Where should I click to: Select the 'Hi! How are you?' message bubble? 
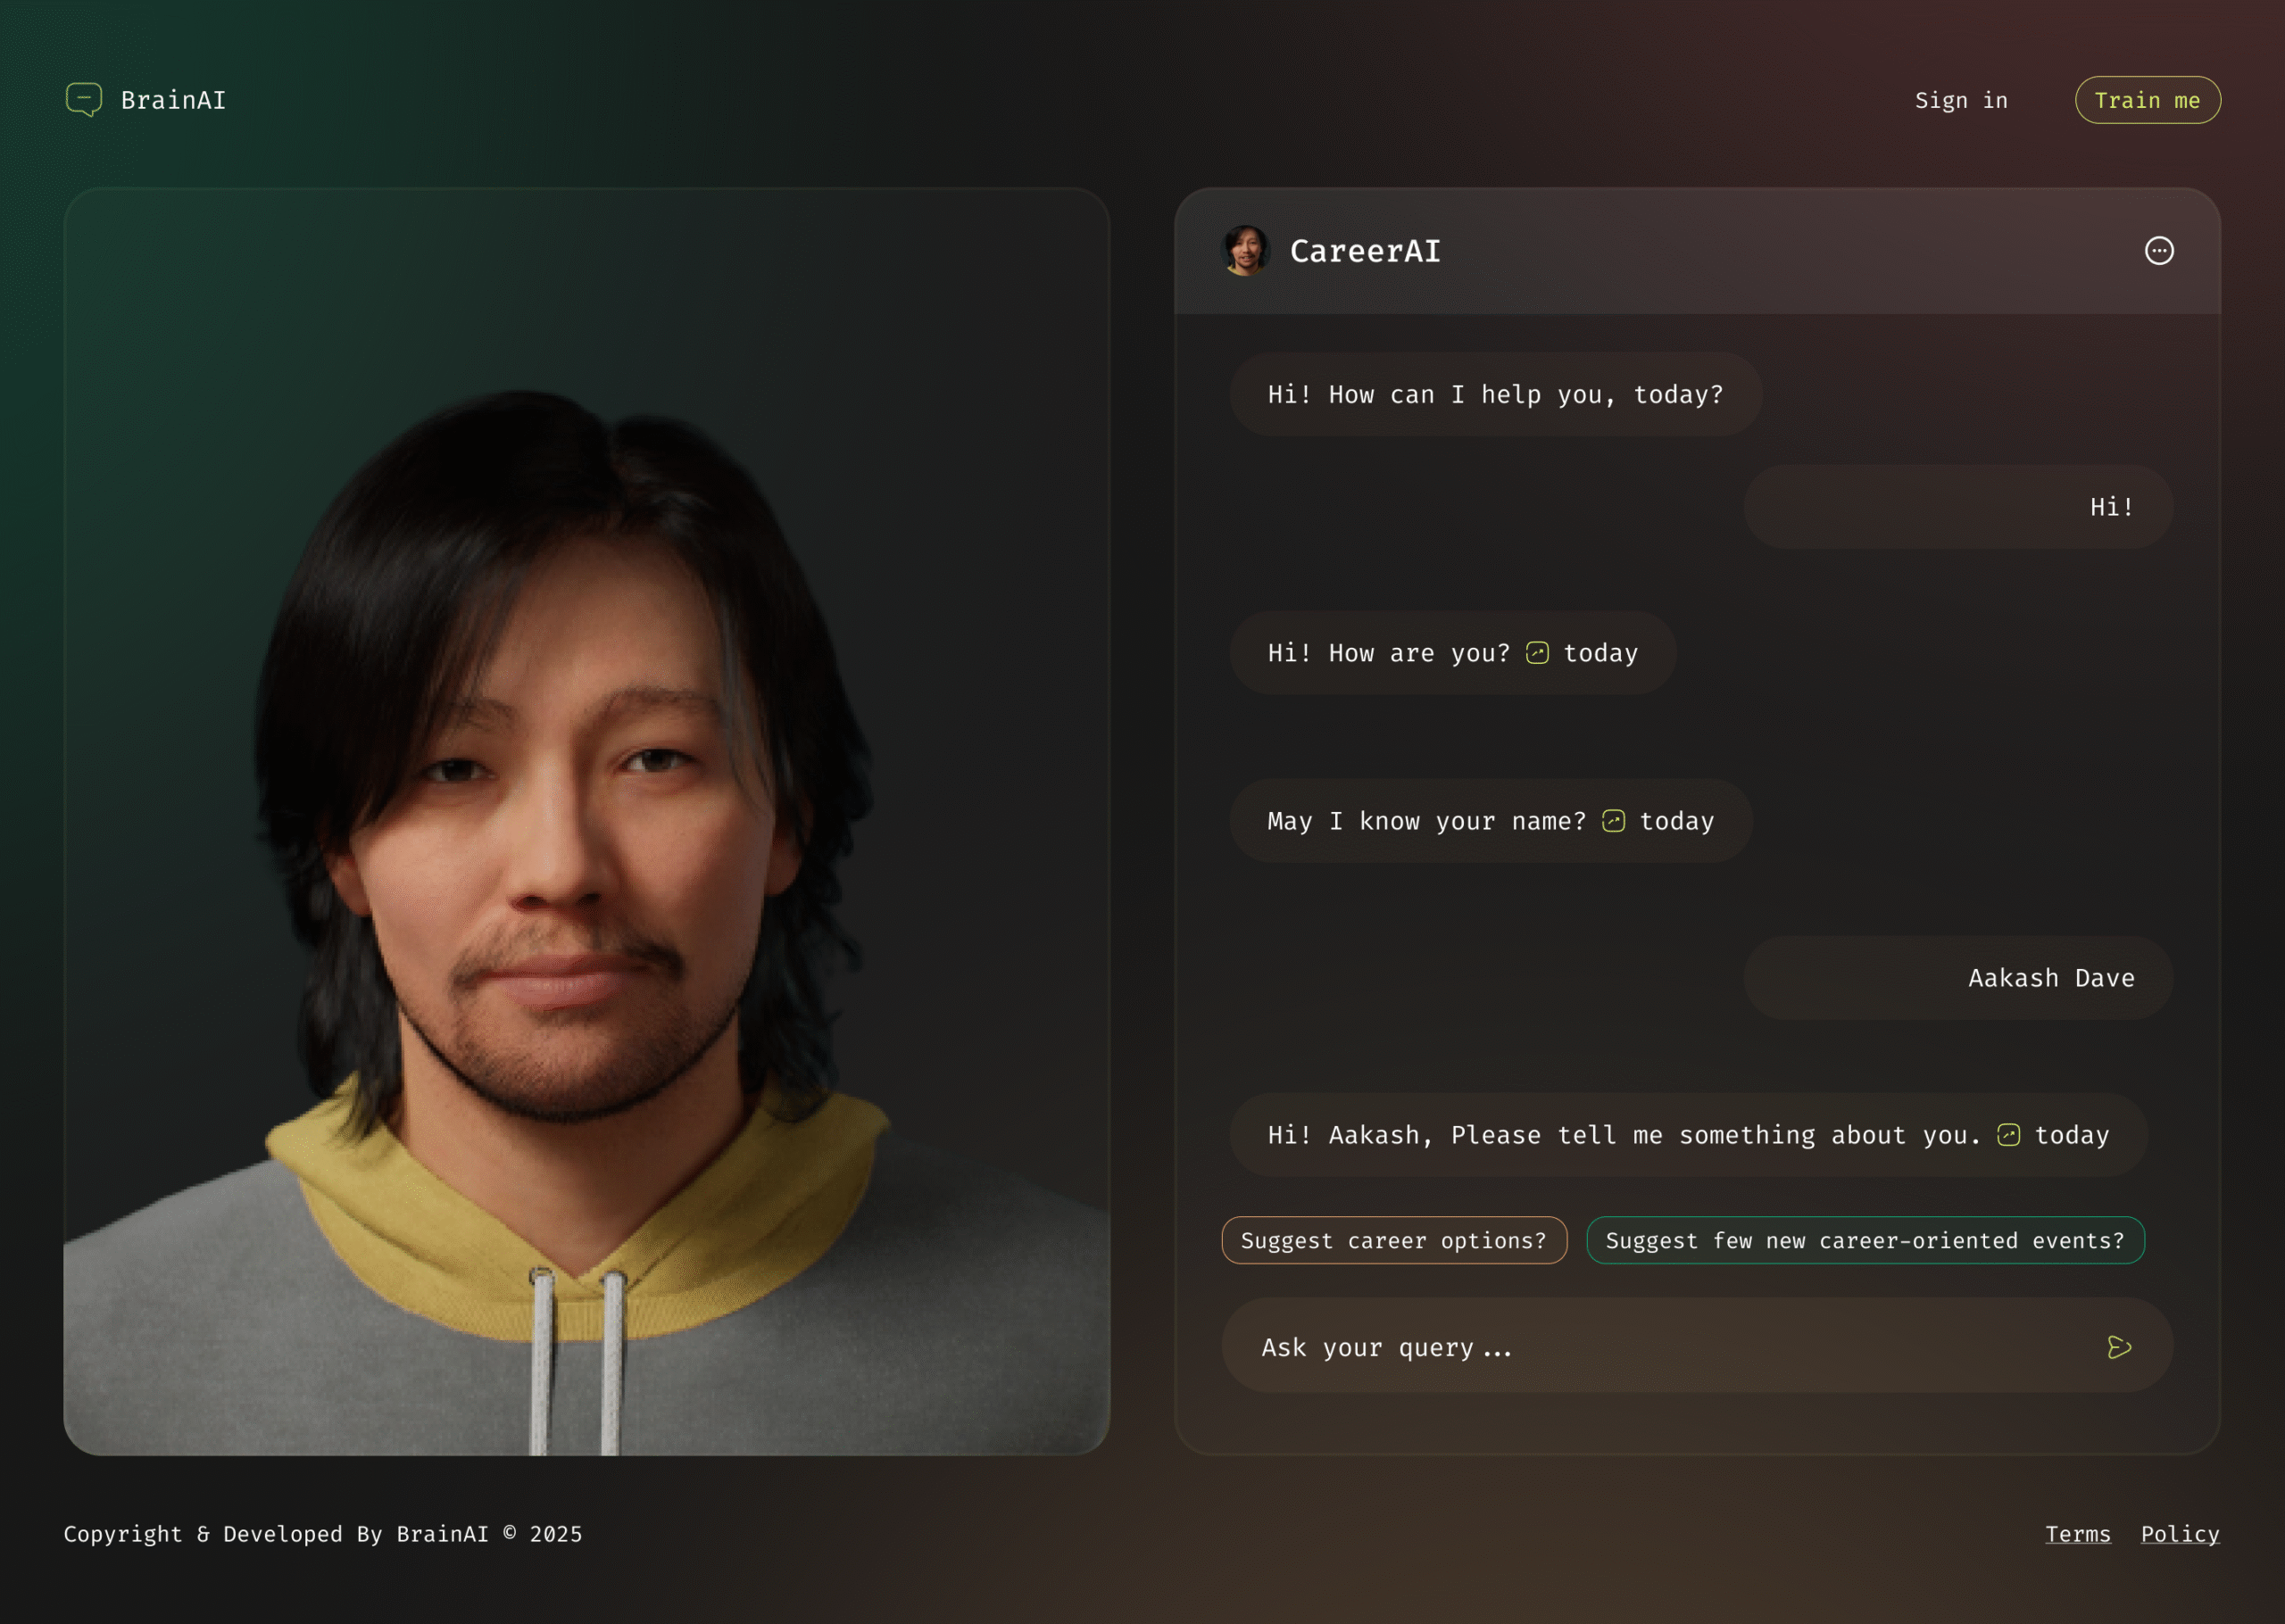pos(1452,652)
